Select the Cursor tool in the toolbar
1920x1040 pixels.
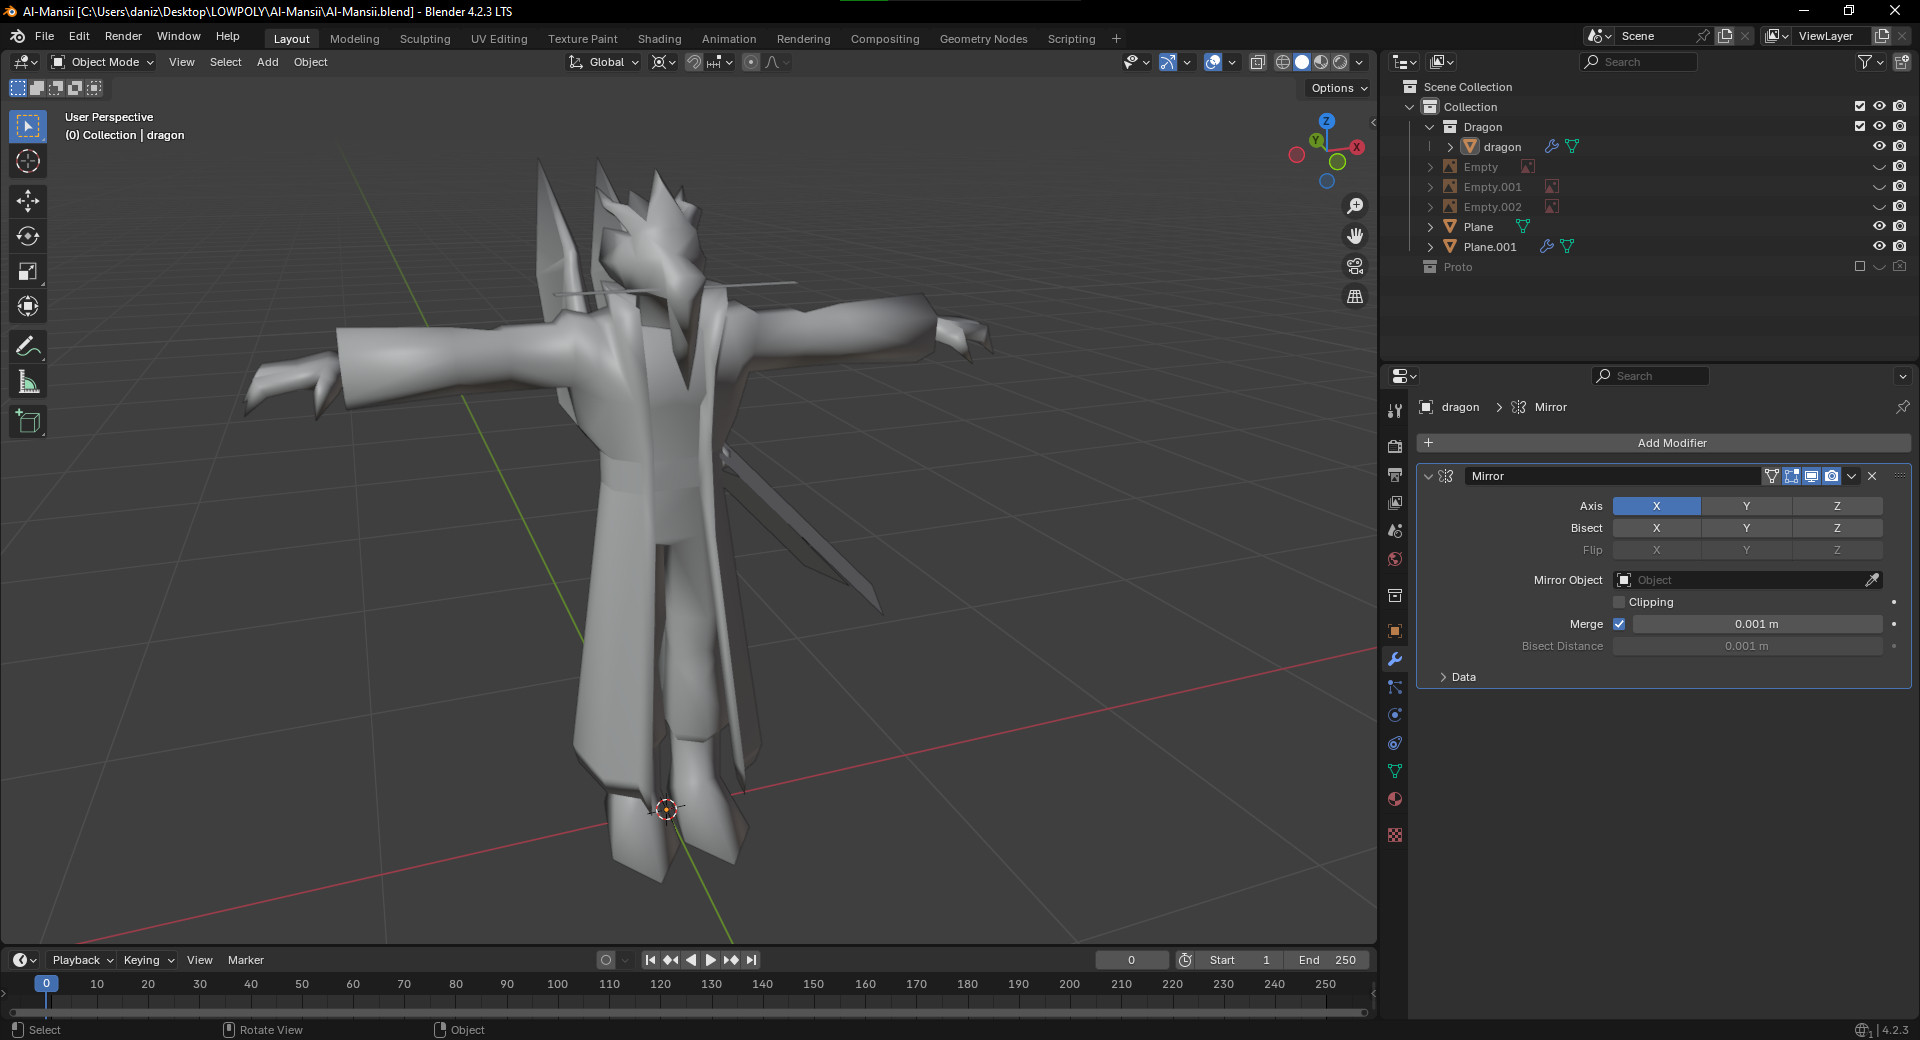click(x=28, y=161)
